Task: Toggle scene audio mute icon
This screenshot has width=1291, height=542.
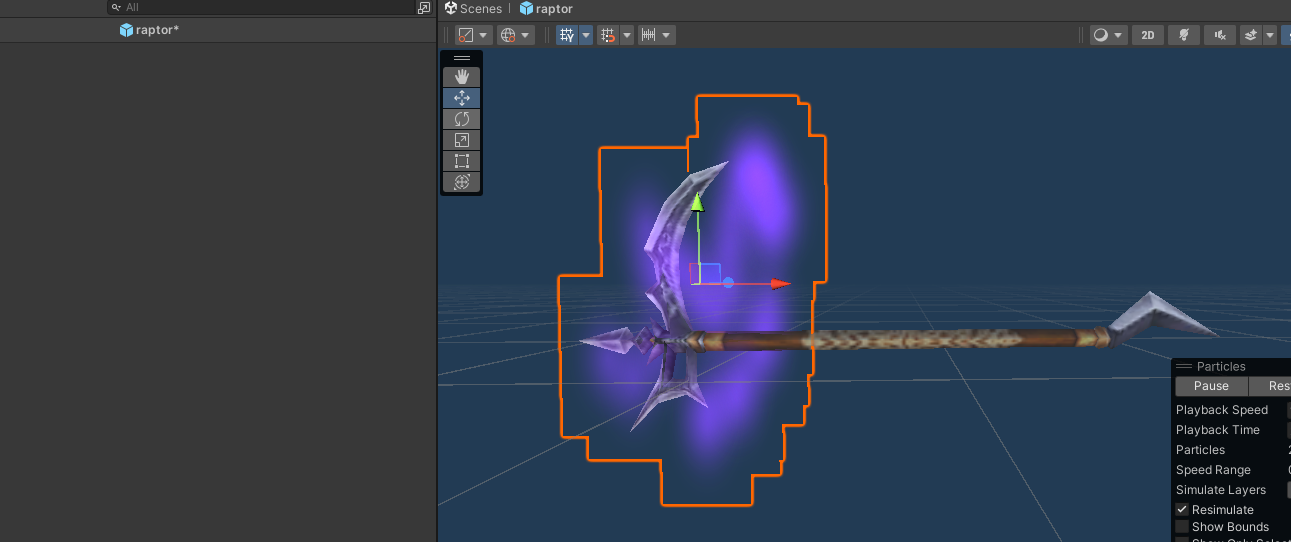Action: 1220,35
